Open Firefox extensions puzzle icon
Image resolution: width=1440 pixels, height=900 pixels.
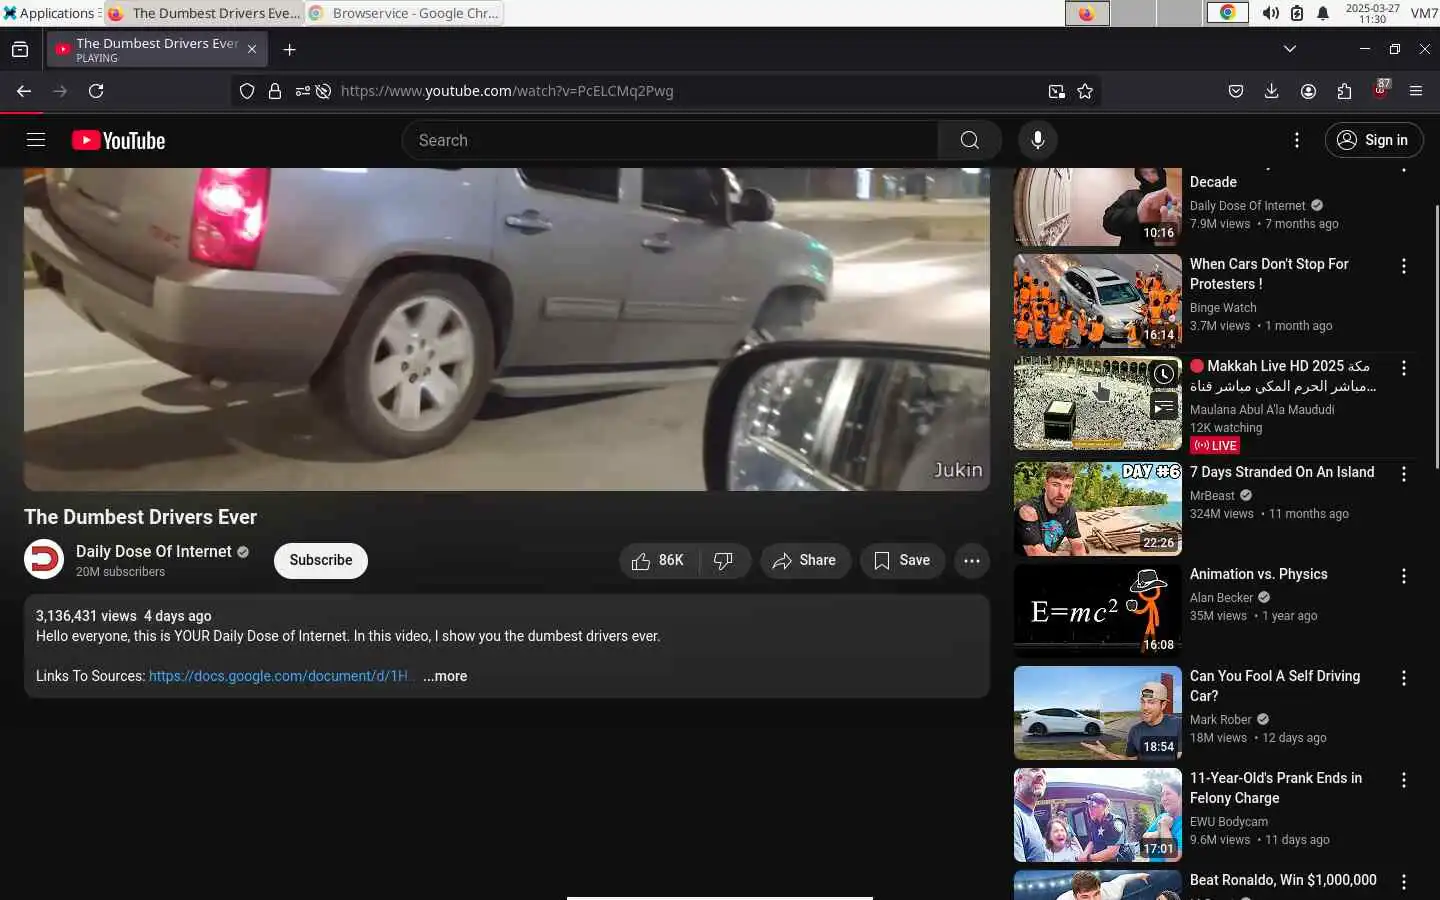(1344, 91)
